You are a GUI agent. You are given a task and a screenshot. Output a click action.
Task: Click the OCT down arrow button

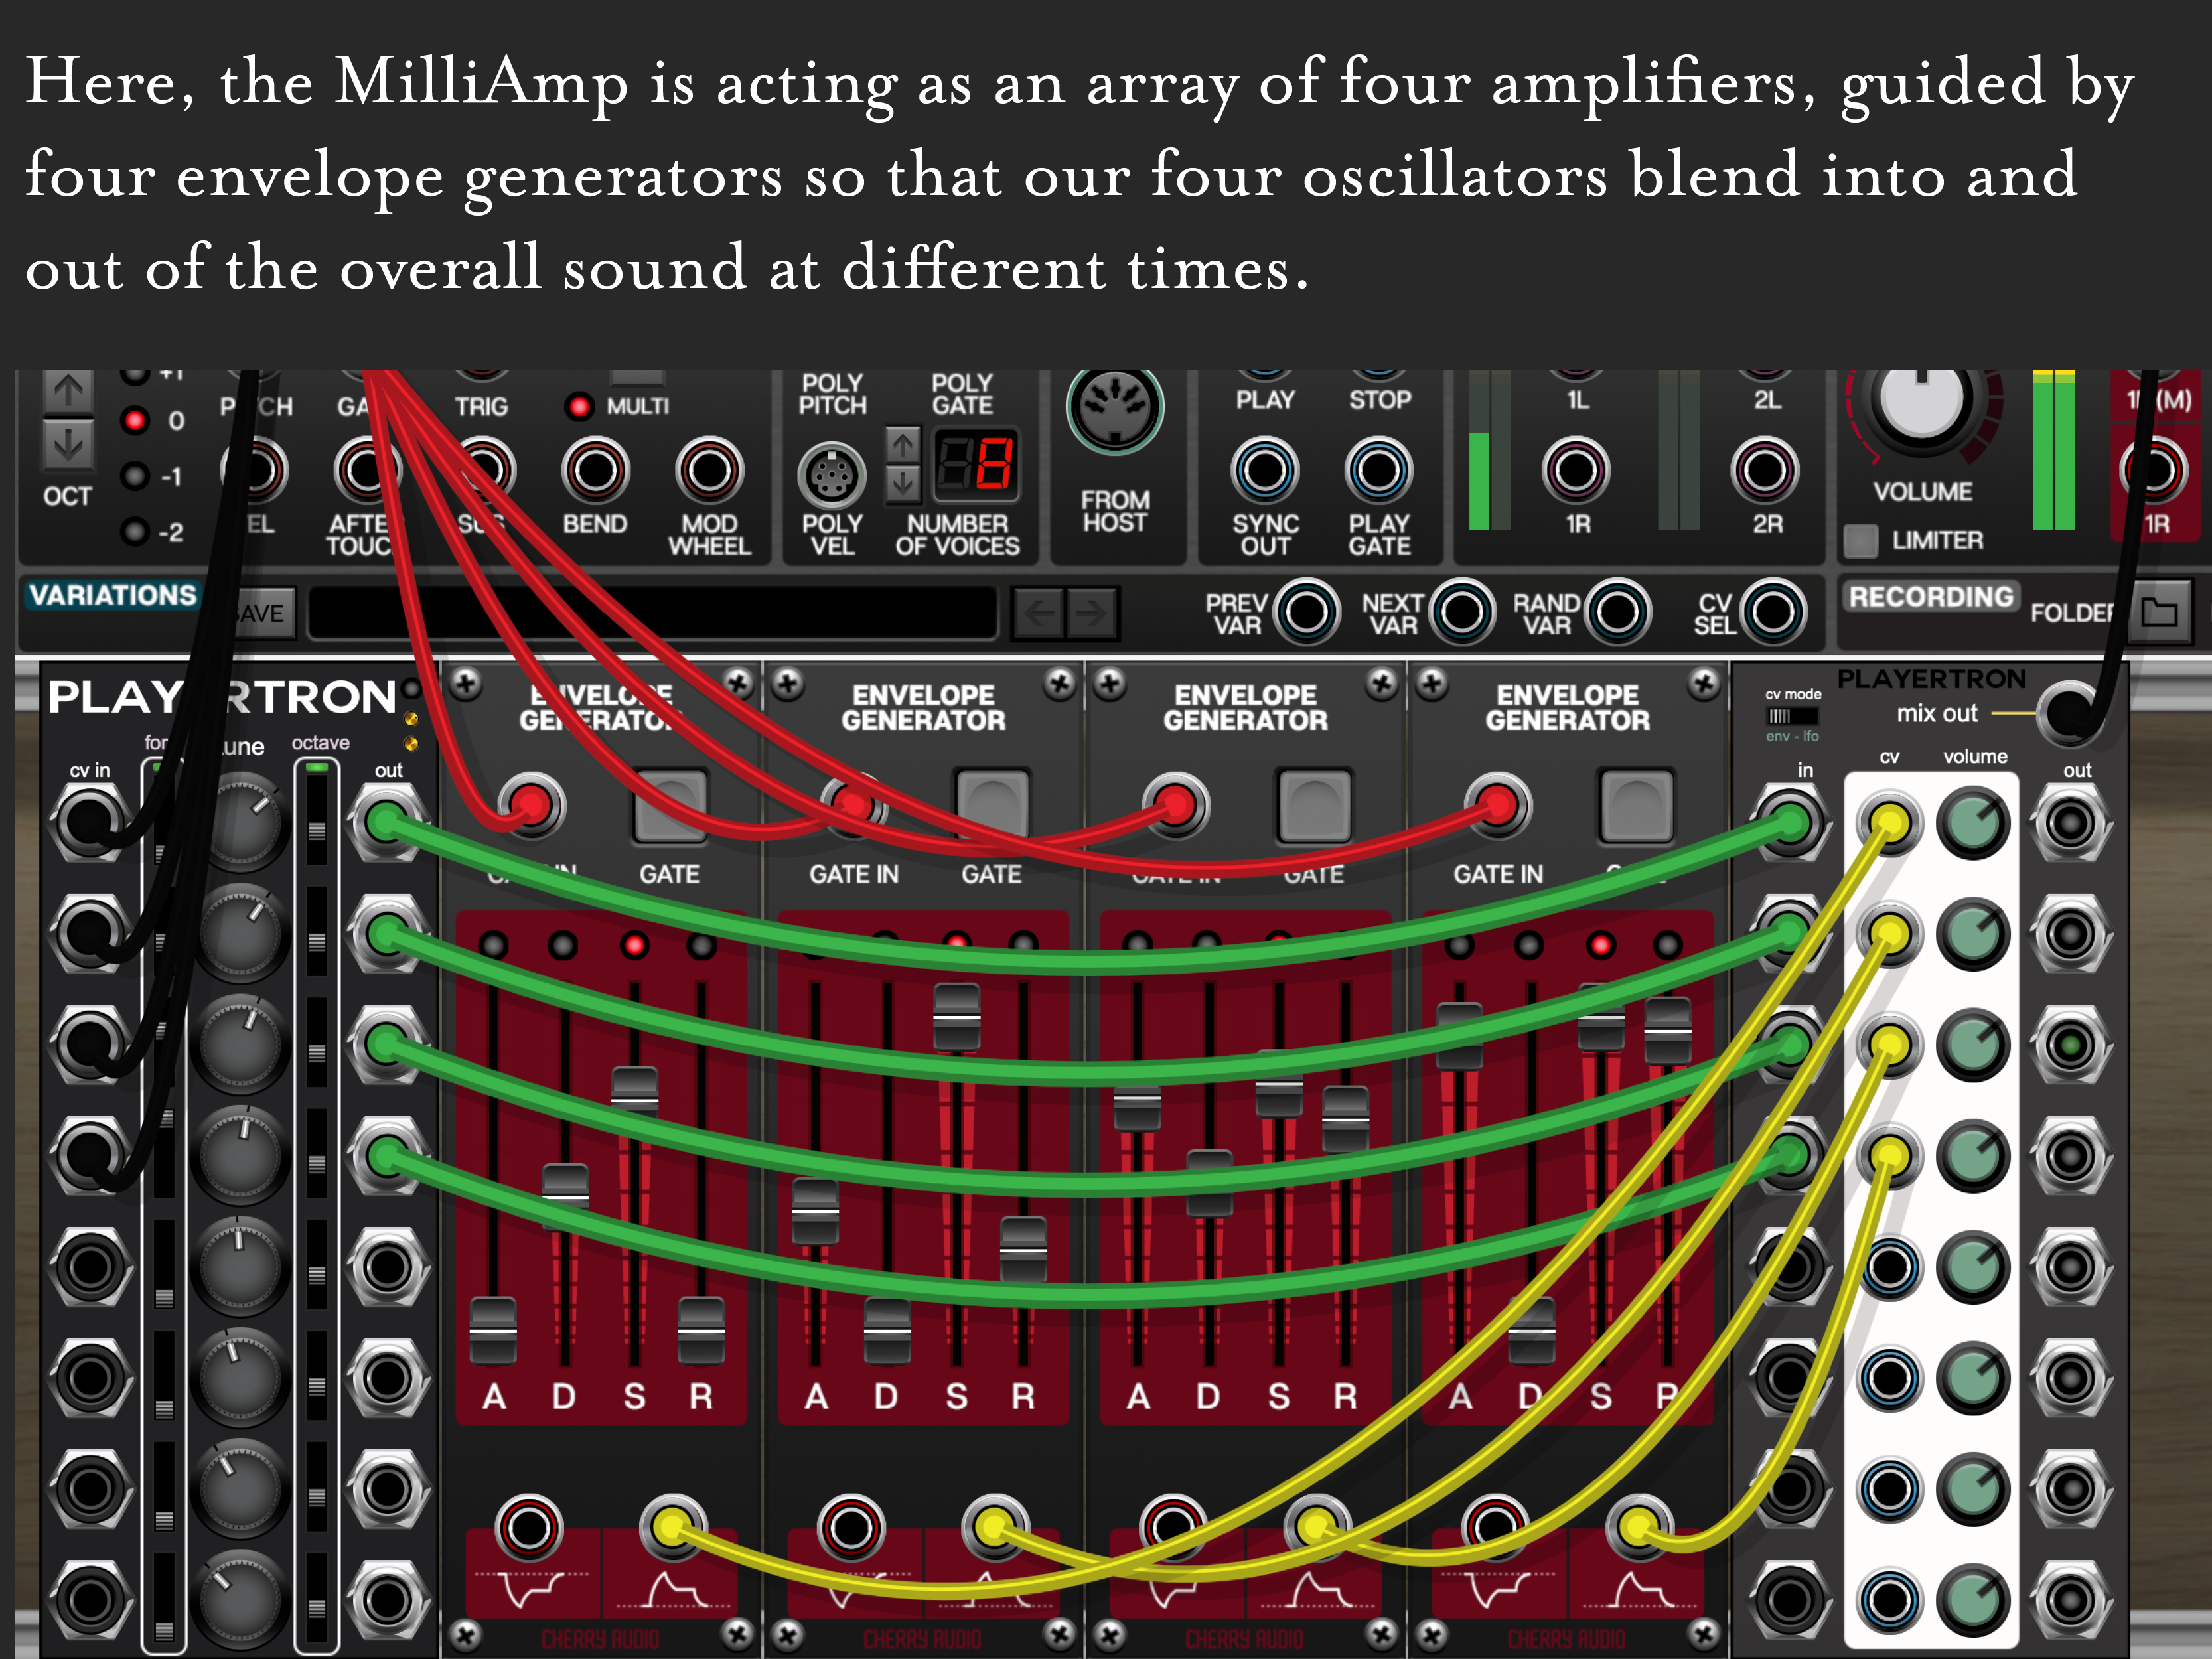[68, 445]
